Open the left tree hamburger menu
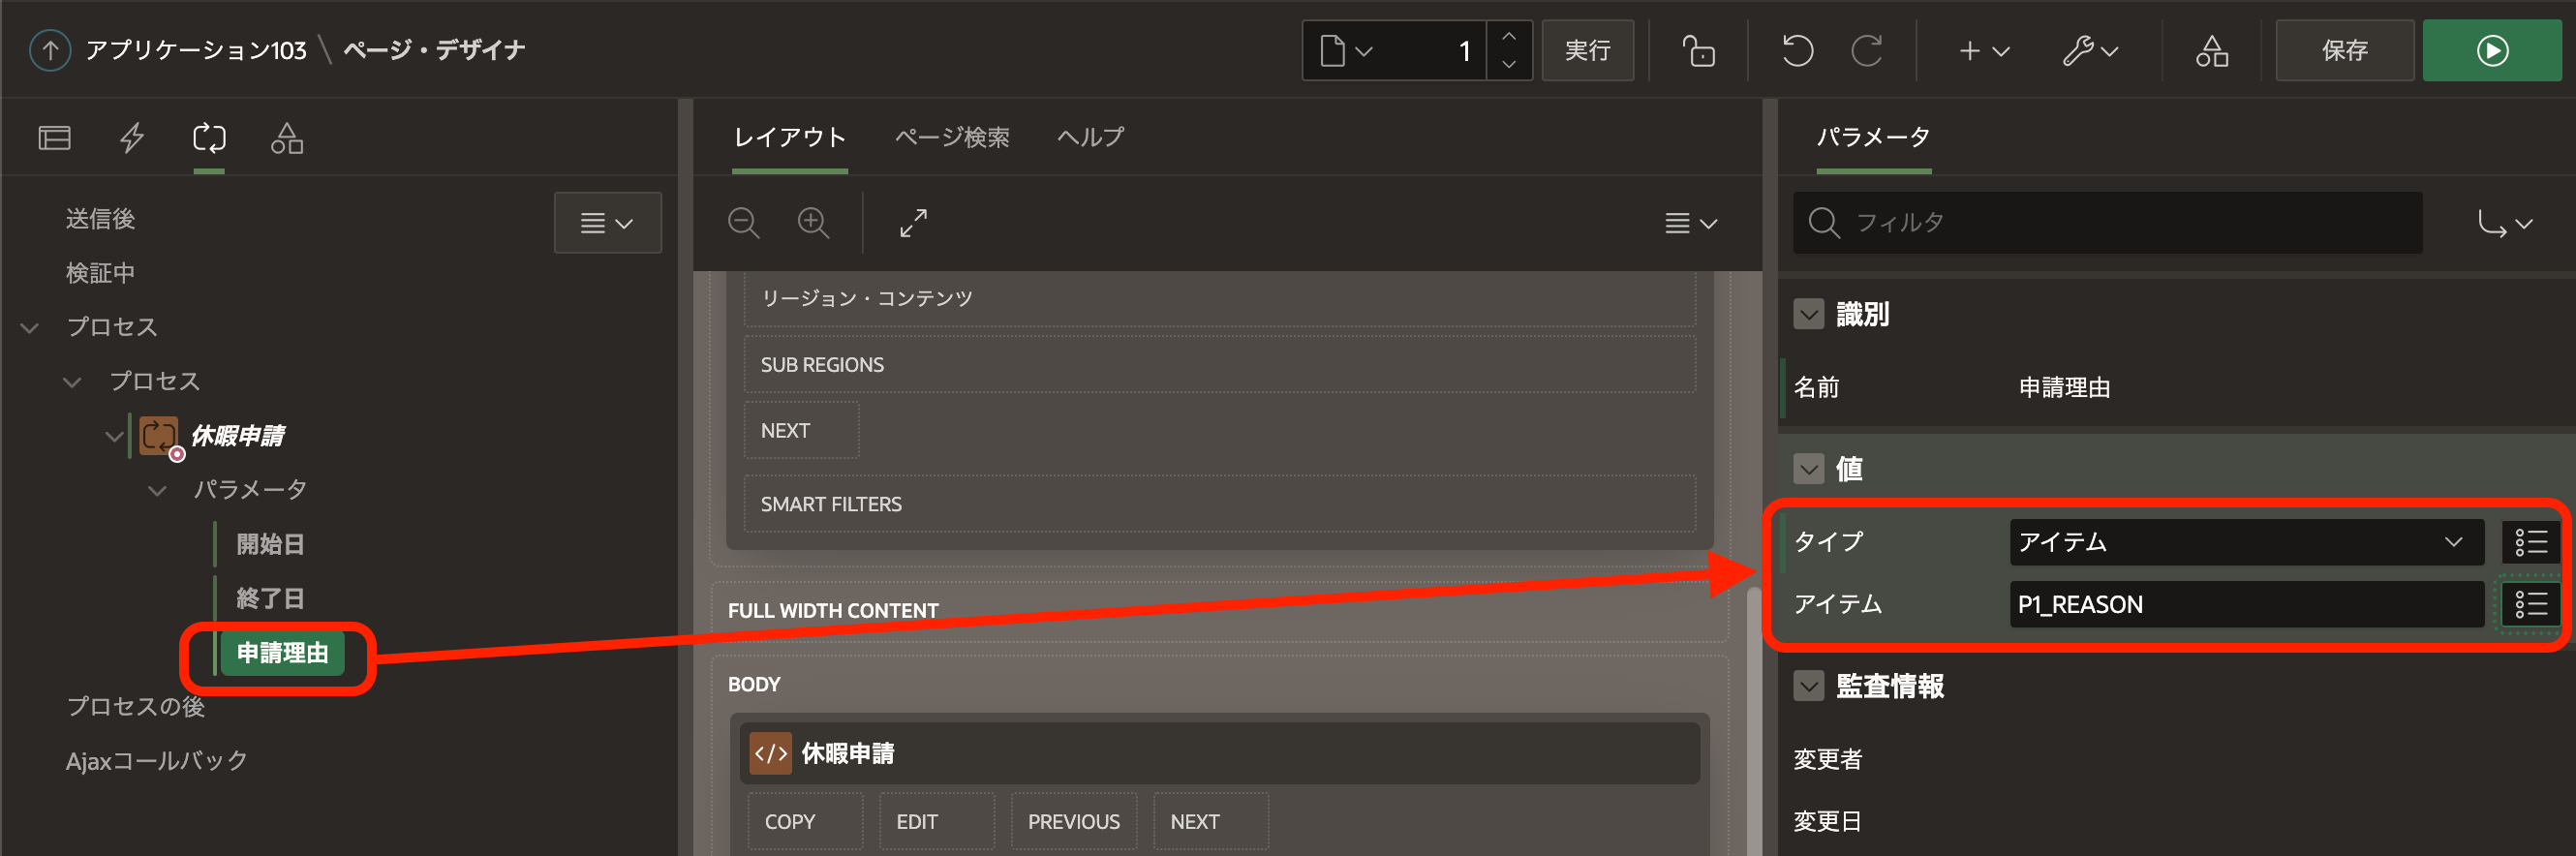The width and height of the screenshot is (2576, 856). point(607,222)
